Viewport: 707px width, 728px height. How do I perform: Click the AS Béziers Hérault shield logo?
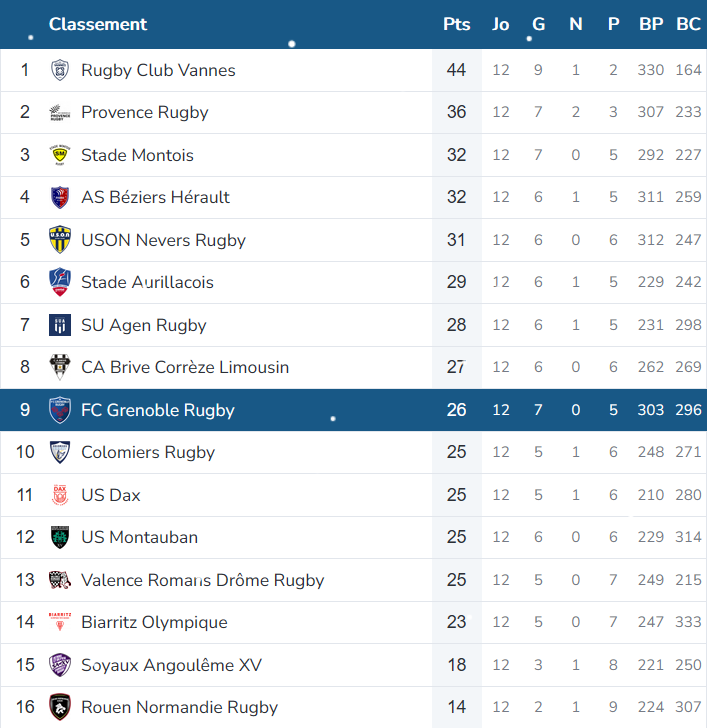coord(59,197)
